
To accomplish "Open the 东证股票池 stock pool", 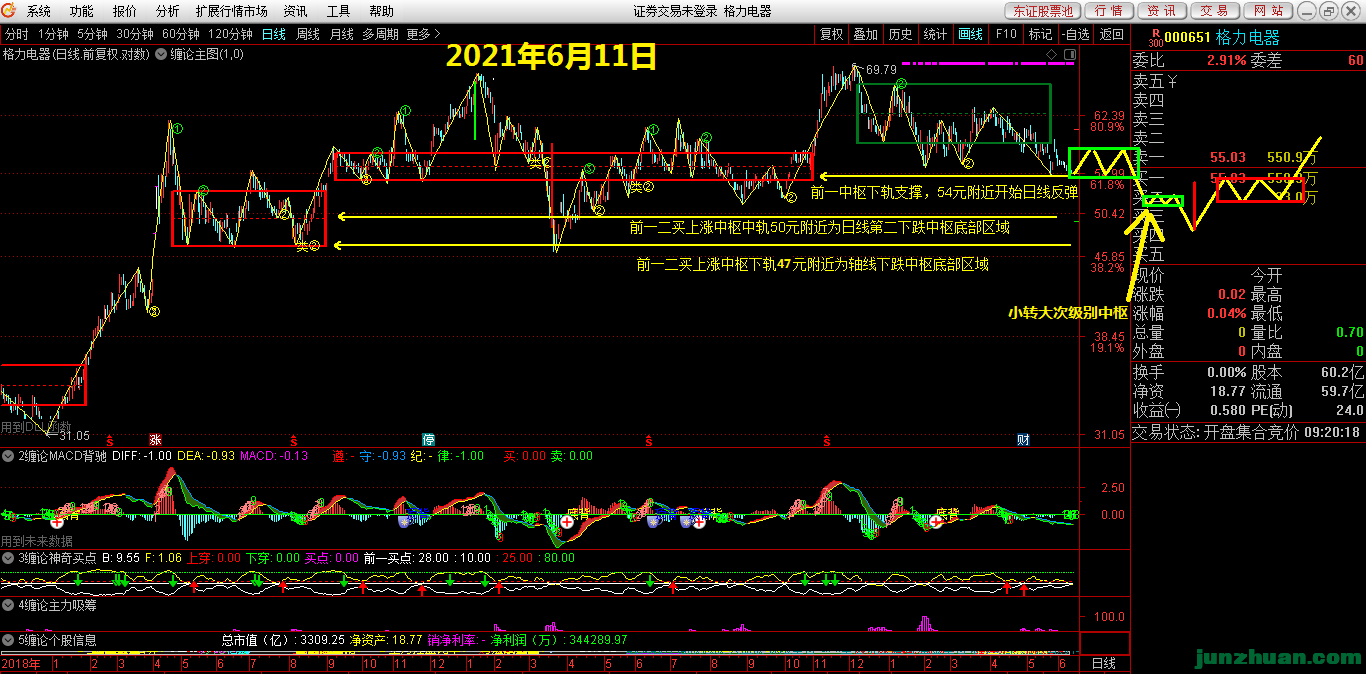I will (x=1042, y=11).
